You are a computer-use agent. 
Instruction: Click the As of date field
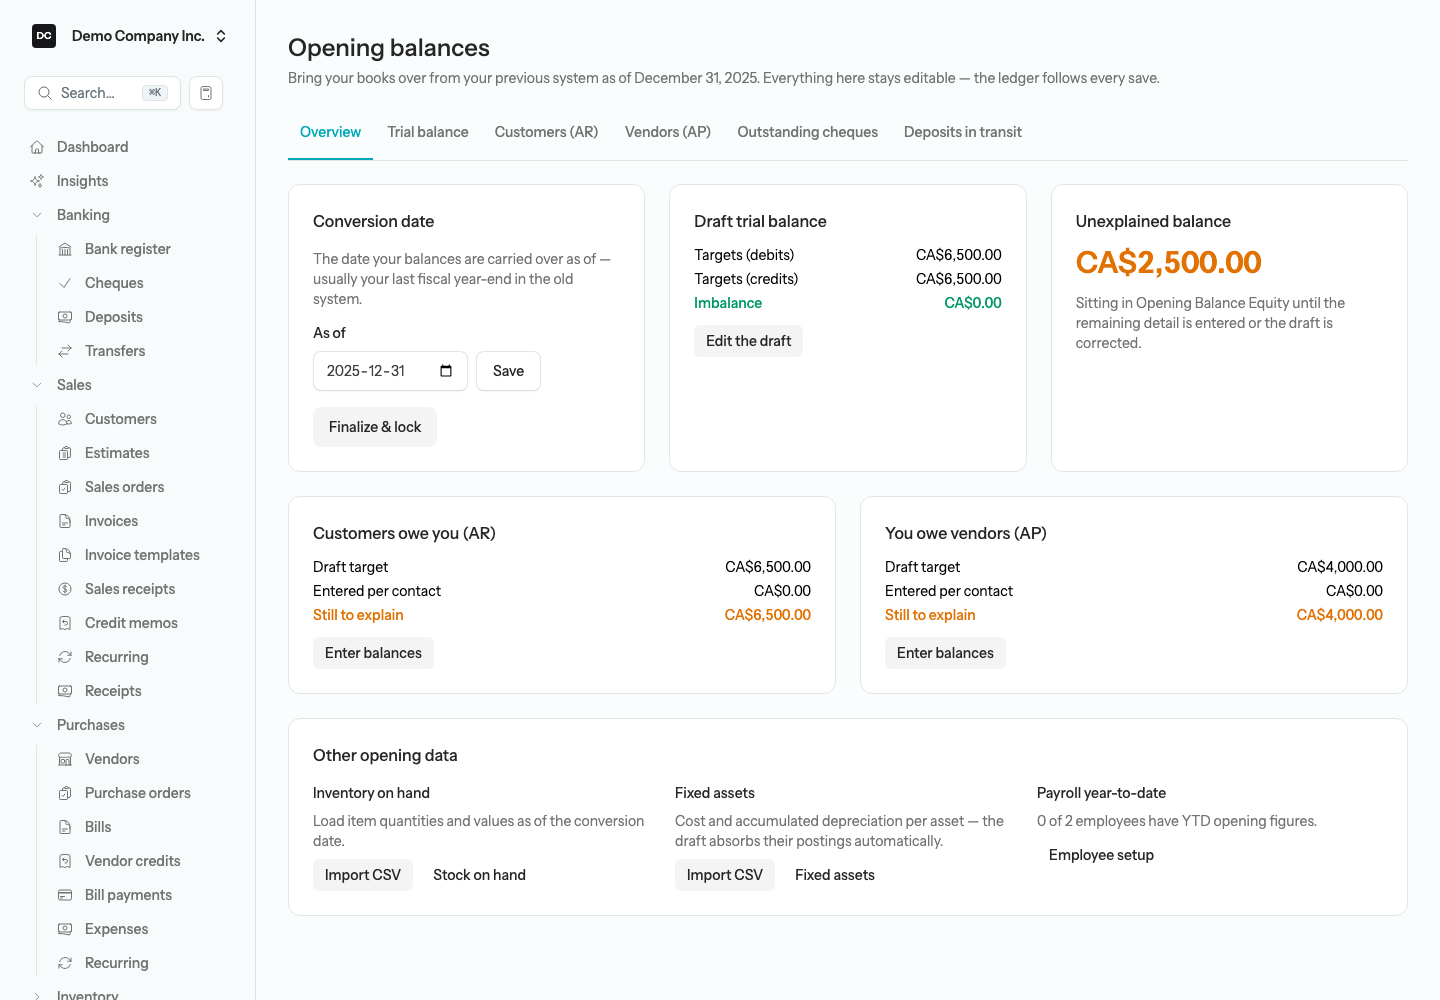[390, 371]
